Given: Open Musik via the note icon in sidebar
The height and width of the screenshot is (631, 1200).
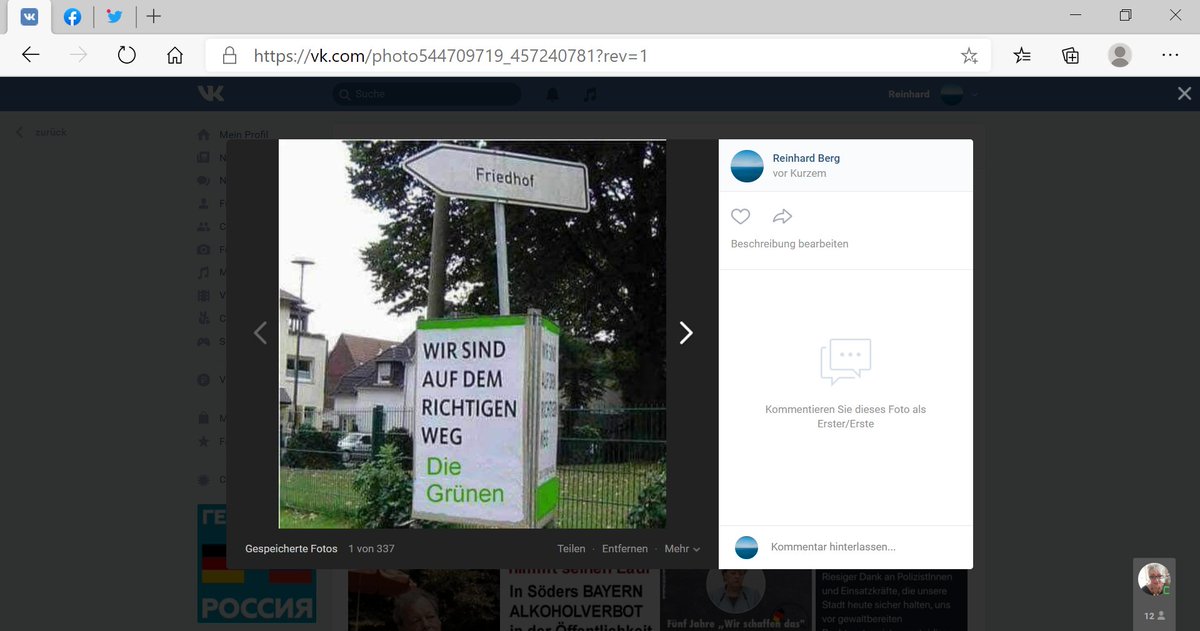Looking at the screenshot, I should 205,272.
